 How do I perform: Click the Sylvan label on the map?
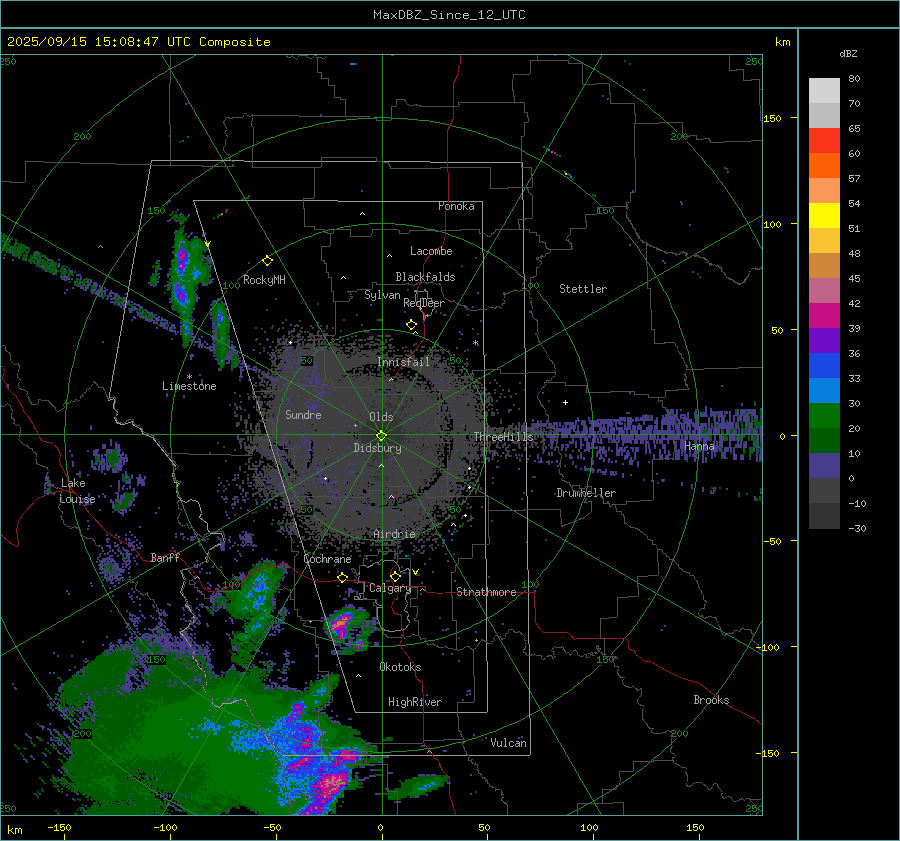tap(382, 295)
